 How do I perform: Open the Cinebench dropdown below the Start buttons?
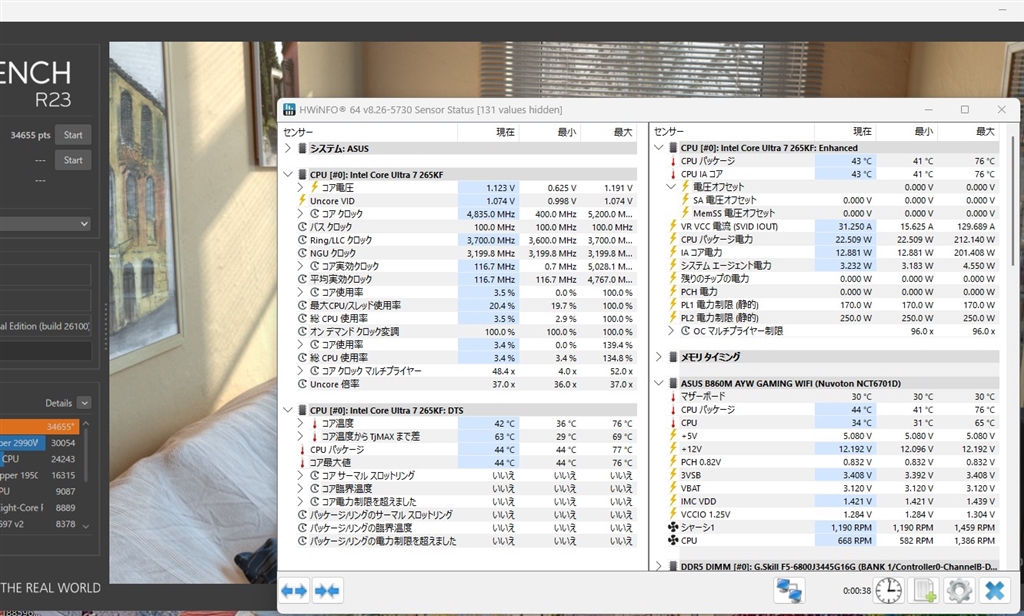pyautogui.click(x=45, y=223)
